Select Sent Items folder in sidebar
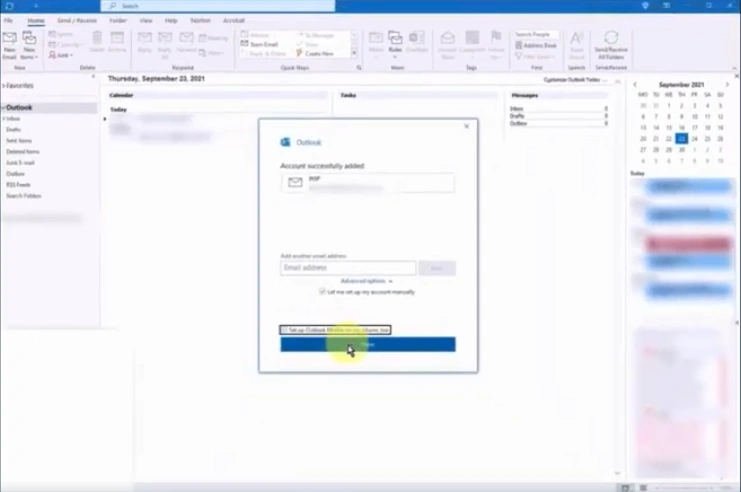The image size is (741, 492). coord(19,141)
